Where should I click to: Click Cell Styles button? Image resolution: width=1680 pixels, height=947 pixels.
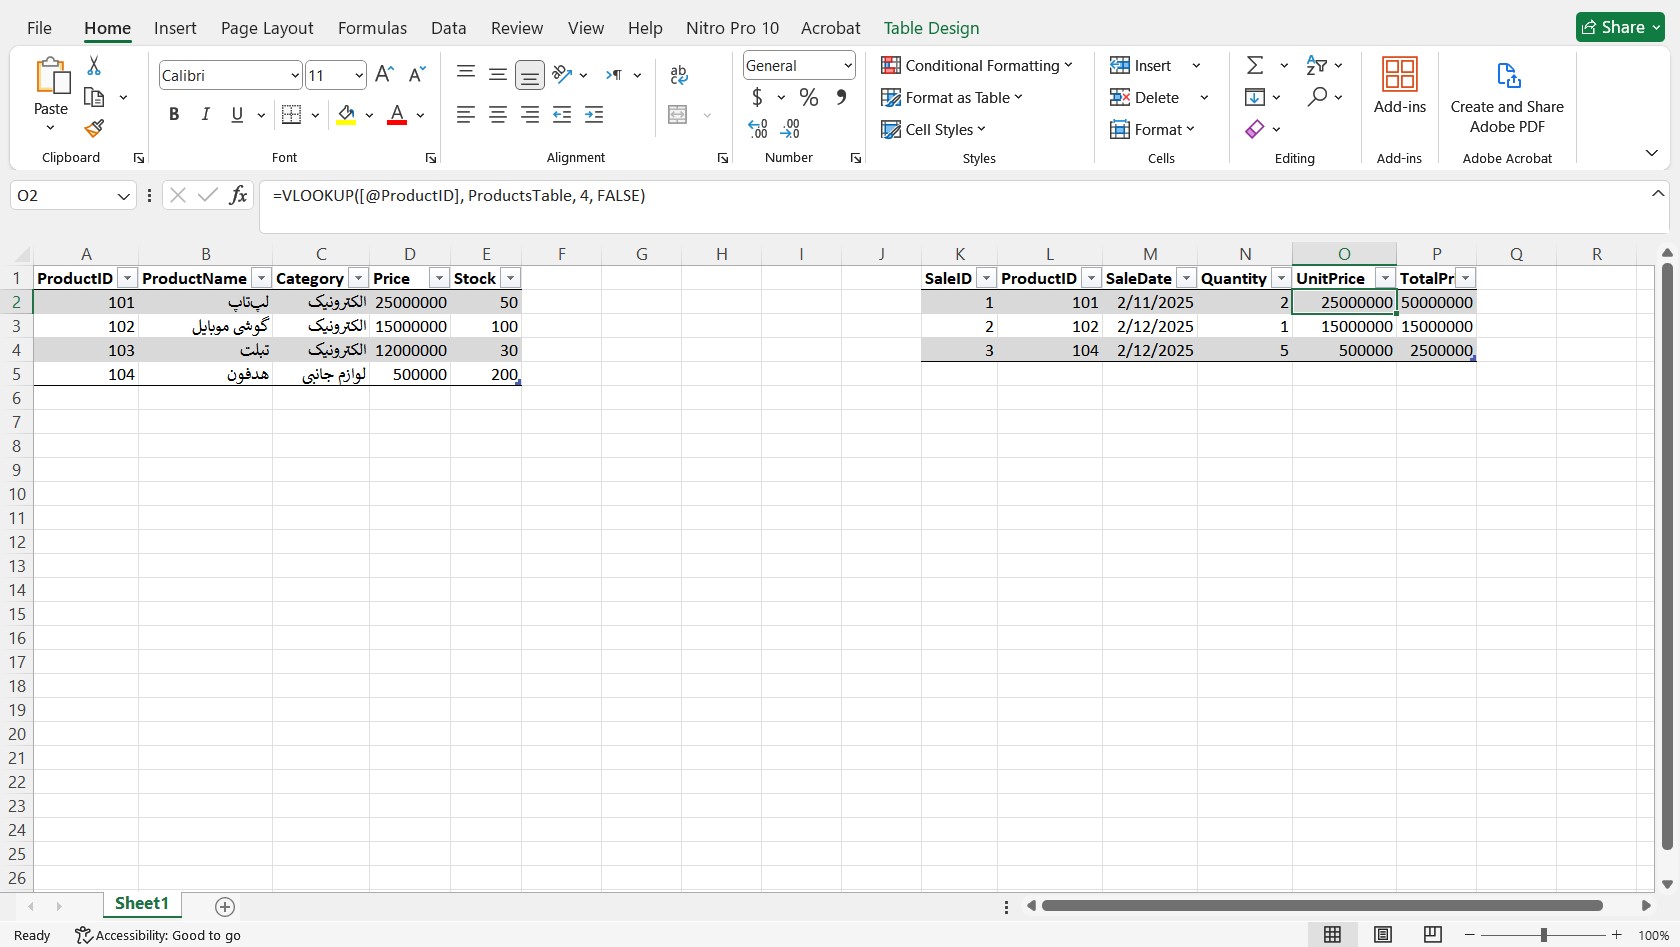[933, 129]
